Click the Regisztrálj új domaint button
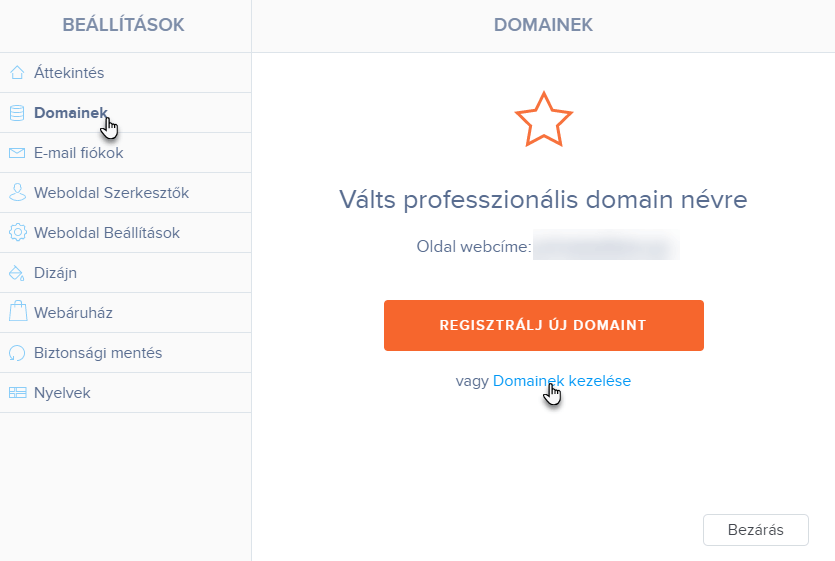 point(544,326)
